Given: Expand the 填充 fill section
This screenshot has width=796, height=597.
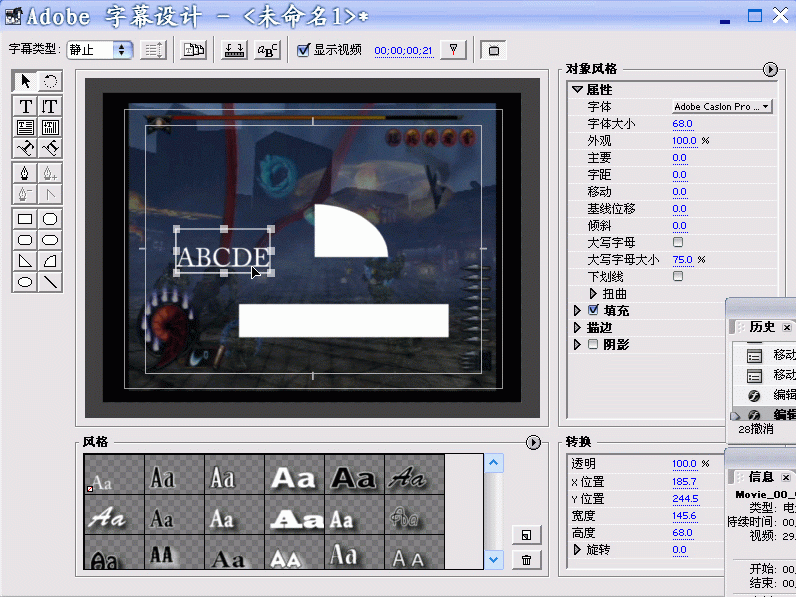Looking at the screenshot, I should [x=577, y=310].
